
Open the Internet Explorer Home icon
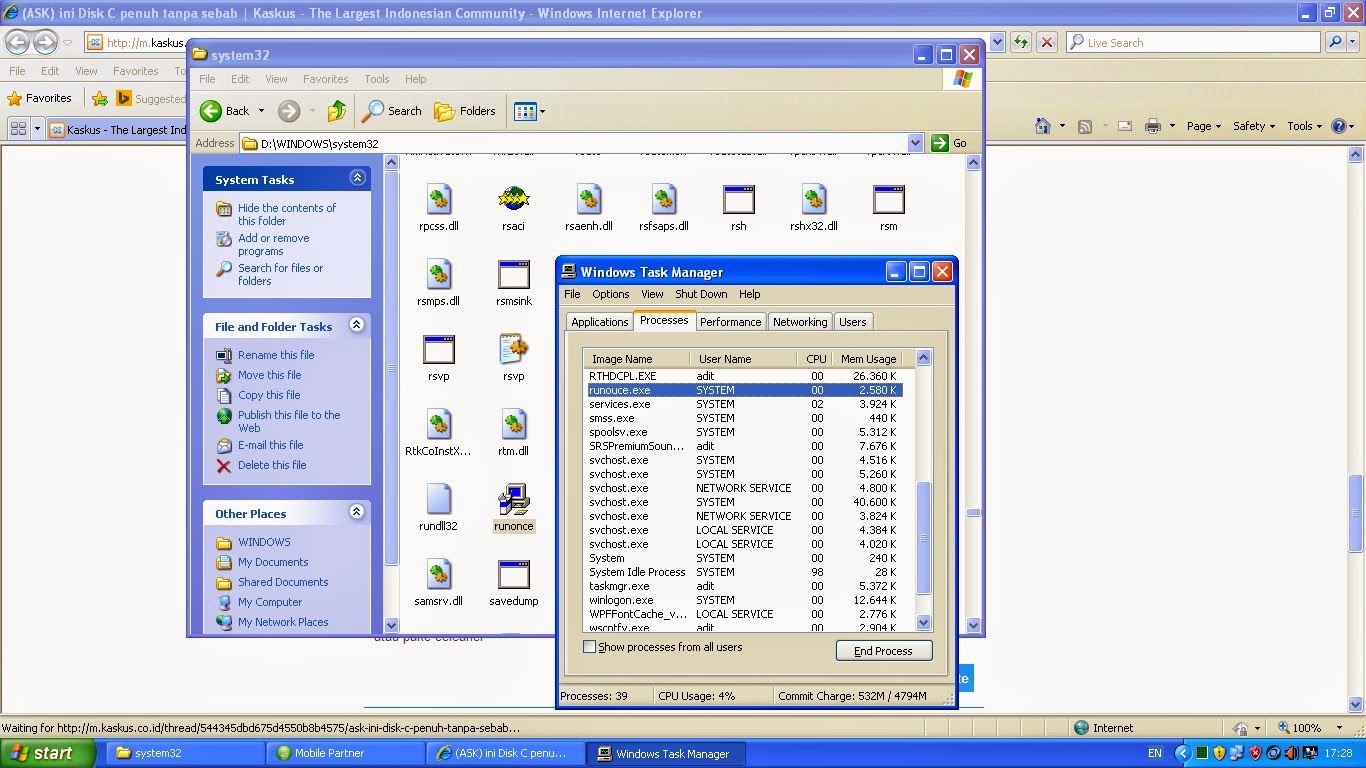(1043, 126)
